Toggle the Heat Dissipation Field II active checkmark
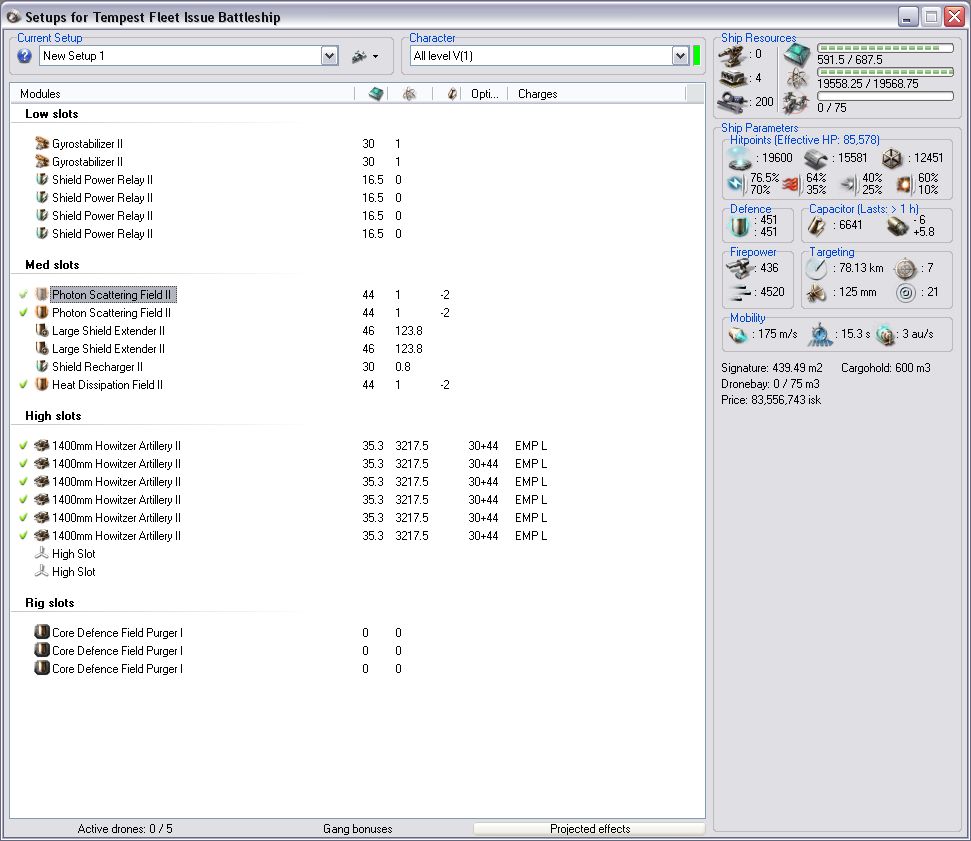Screen dimensions: 971x841 tap(24, 384)
